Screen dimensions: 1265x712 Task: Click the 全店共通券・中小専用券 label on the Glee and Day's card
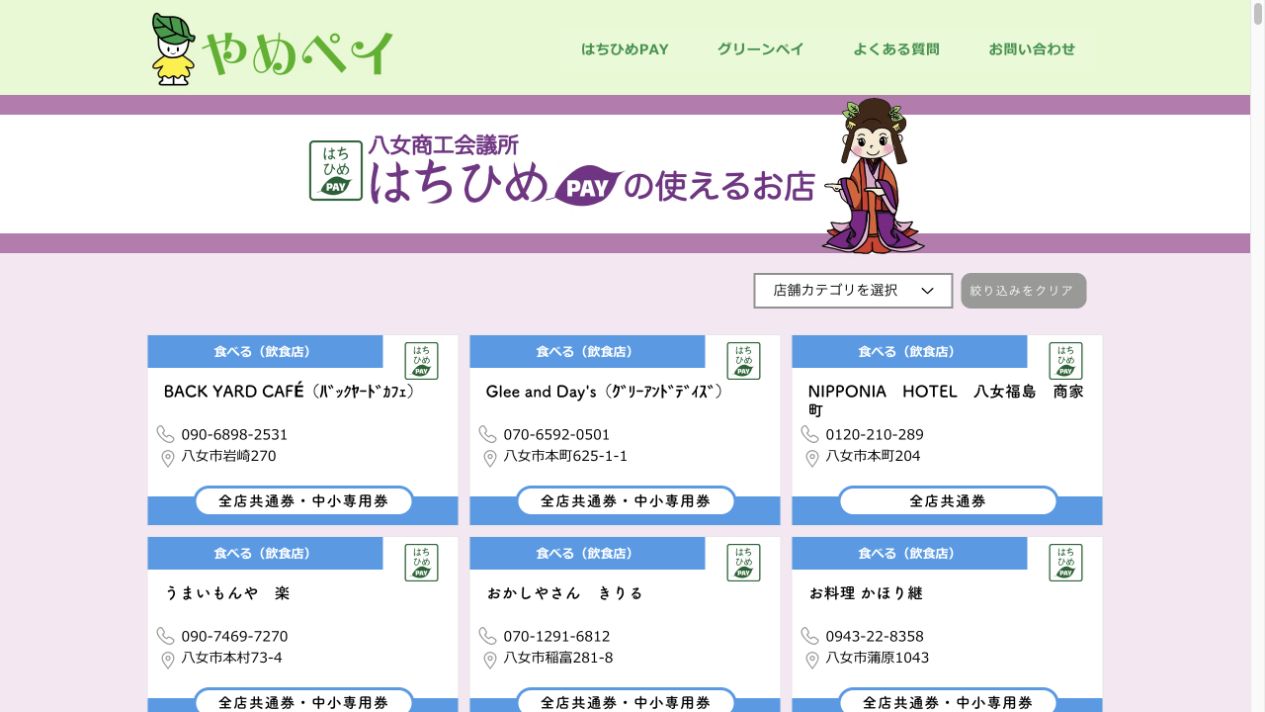pos(626,501)
